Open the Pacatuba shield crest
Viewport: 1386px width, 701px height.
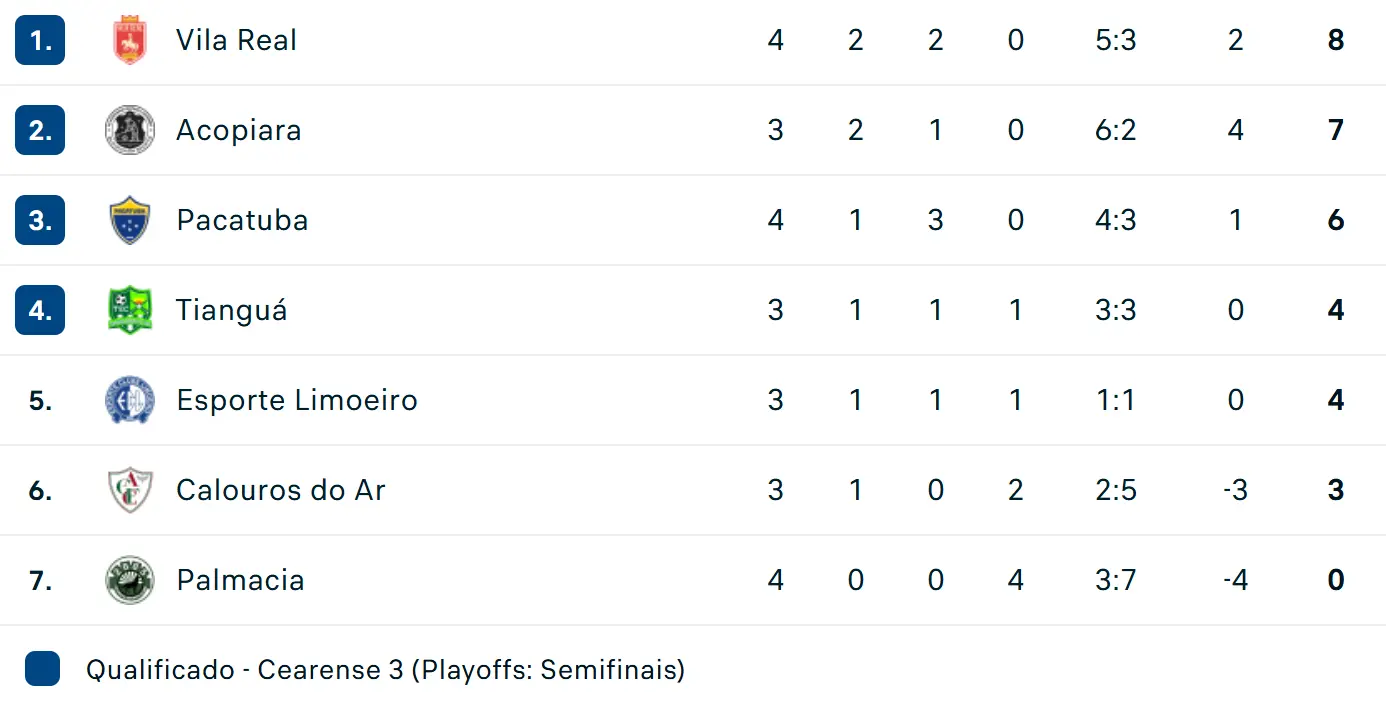pyautogui.click(x=130, y=220)
